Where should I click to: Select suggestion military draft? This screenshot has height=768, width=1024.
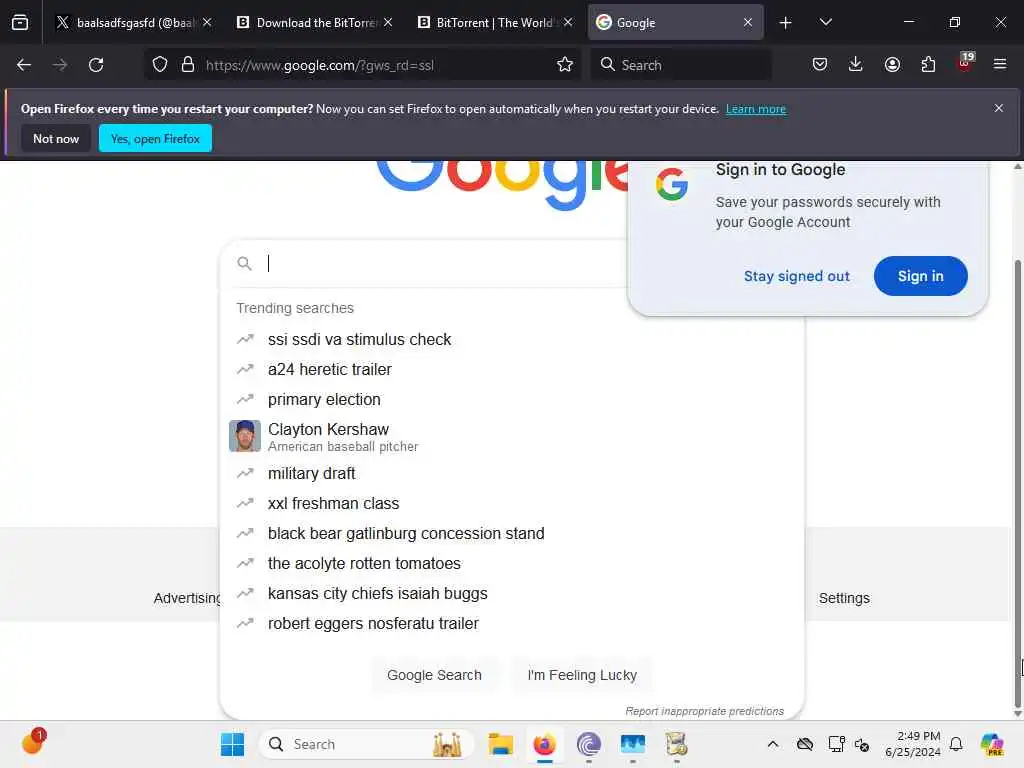pos(512,473)
